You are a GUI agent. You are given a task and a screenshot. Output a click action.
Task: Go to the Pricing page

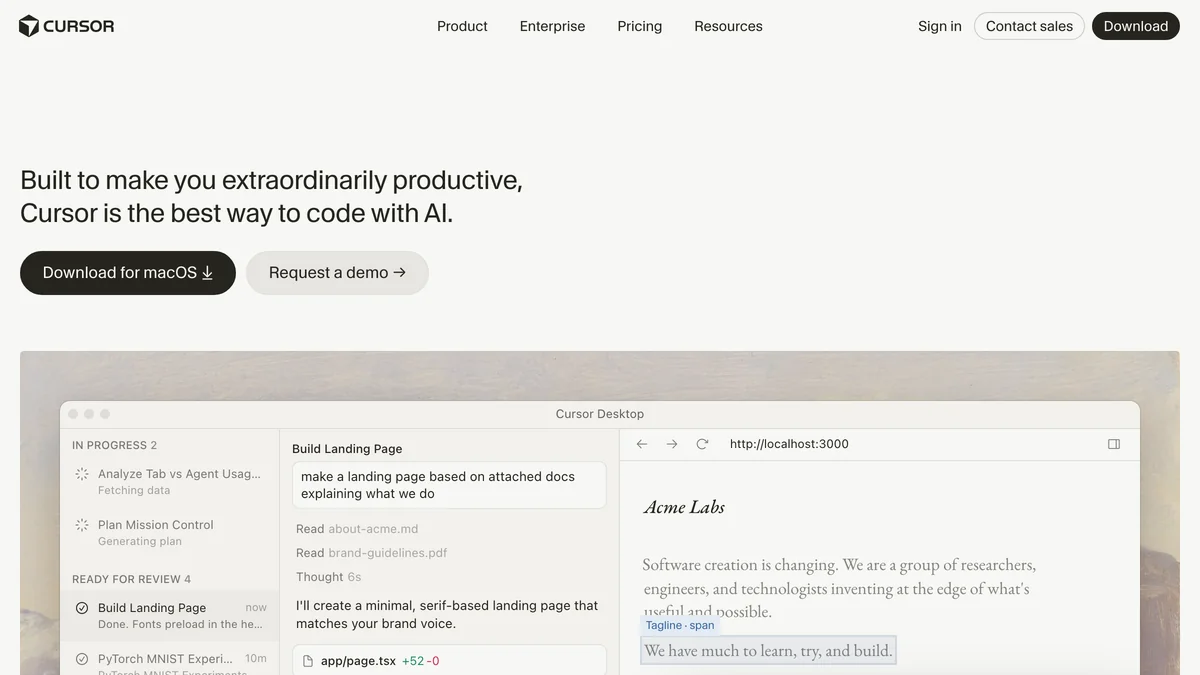point(640,26)
